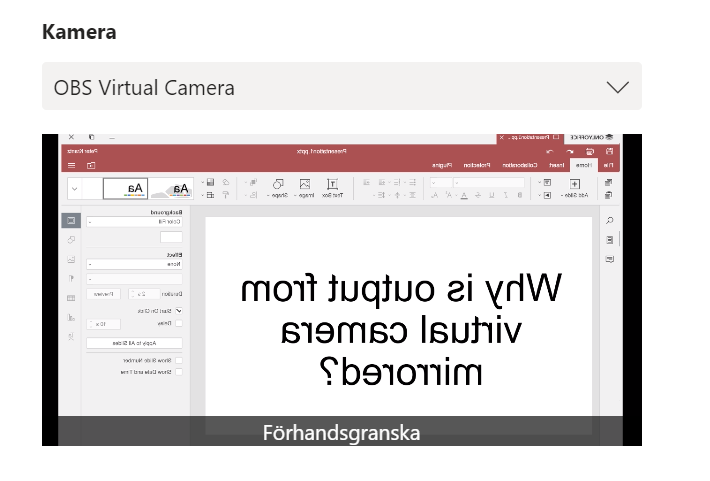Click the Save icon in red header

pos(609,151)
